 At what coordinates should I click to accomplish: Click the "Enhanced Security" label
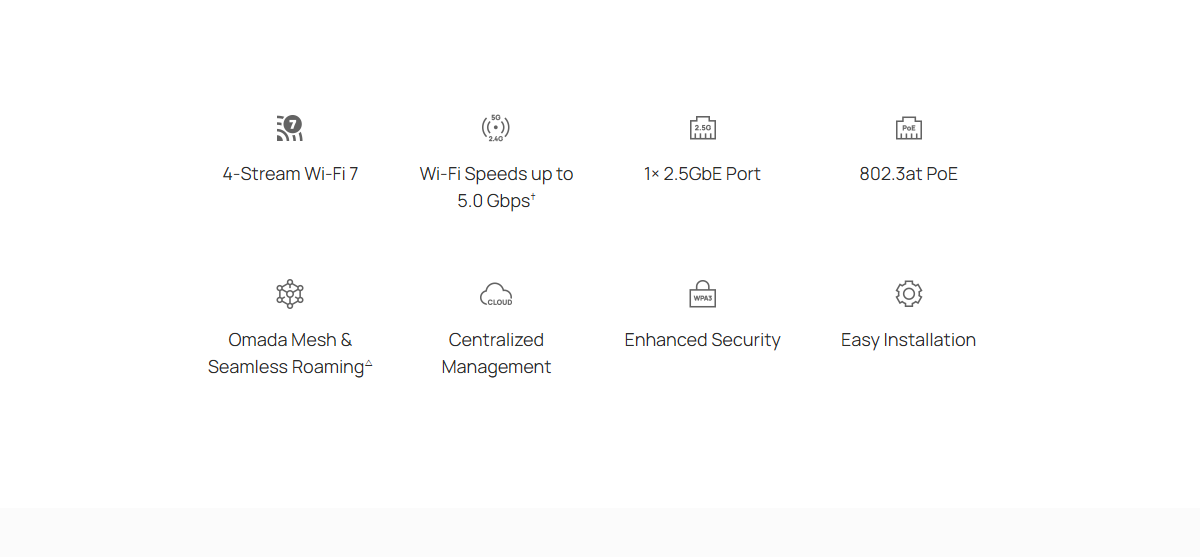click(702, 340)
